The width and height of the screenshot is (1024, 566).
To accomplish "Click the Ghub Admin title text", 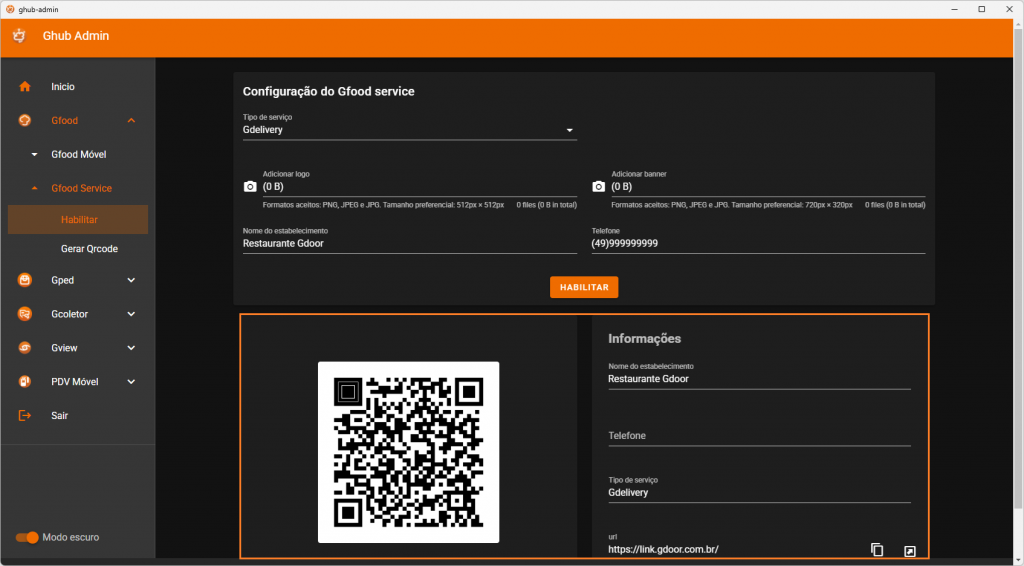I will [x=76, y=36].
